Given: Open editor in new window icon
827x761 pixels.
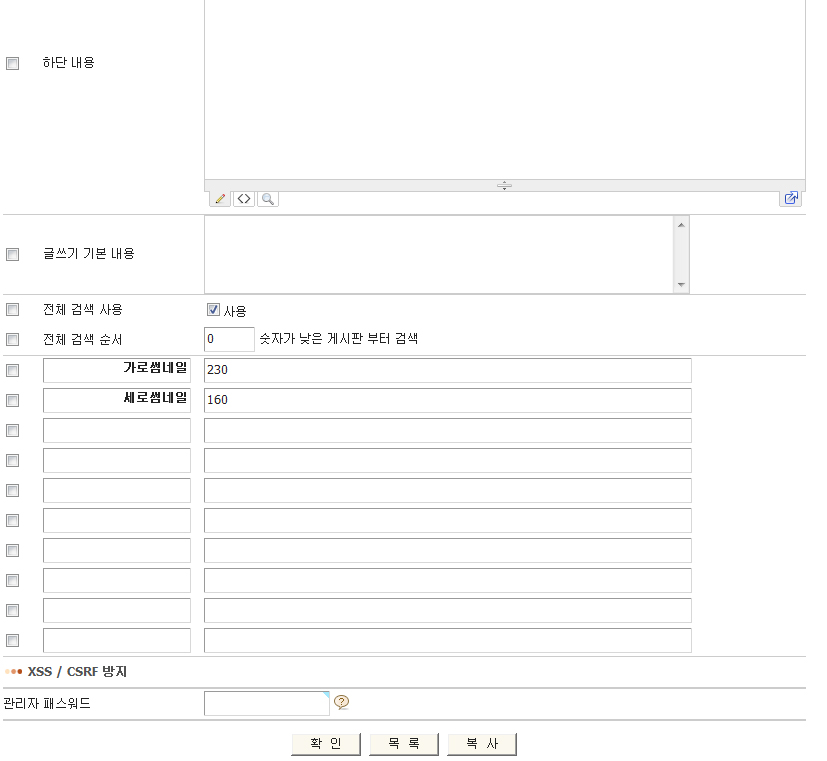Looking at the screenshot, I should tap(791, 199).
